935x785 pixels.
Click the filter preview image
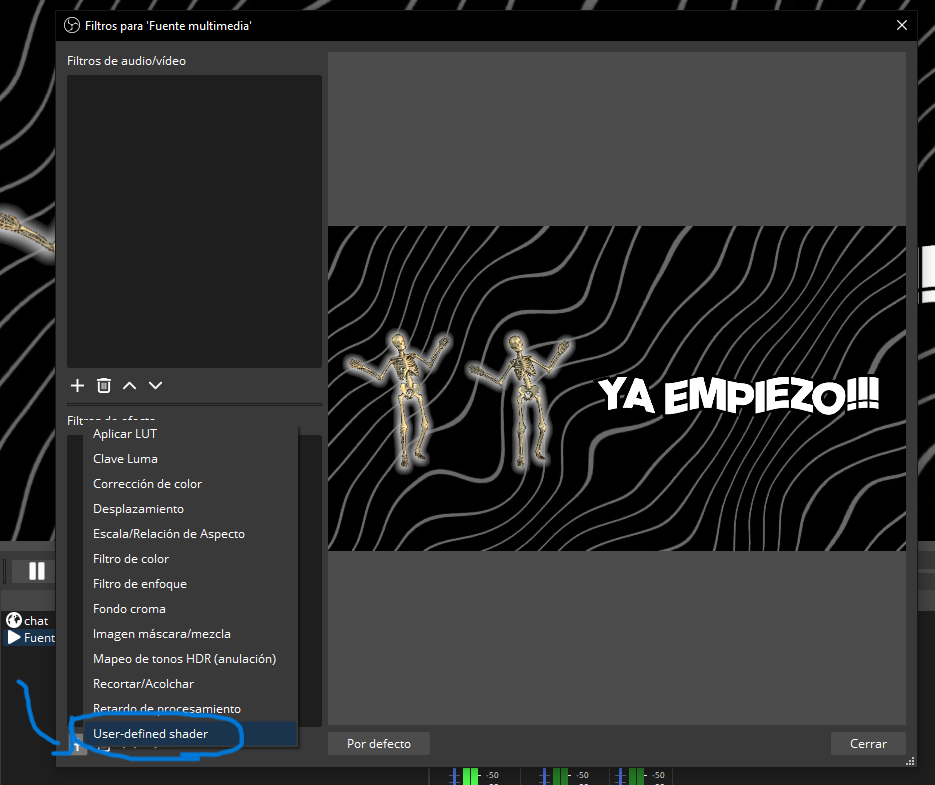point(617,388)
